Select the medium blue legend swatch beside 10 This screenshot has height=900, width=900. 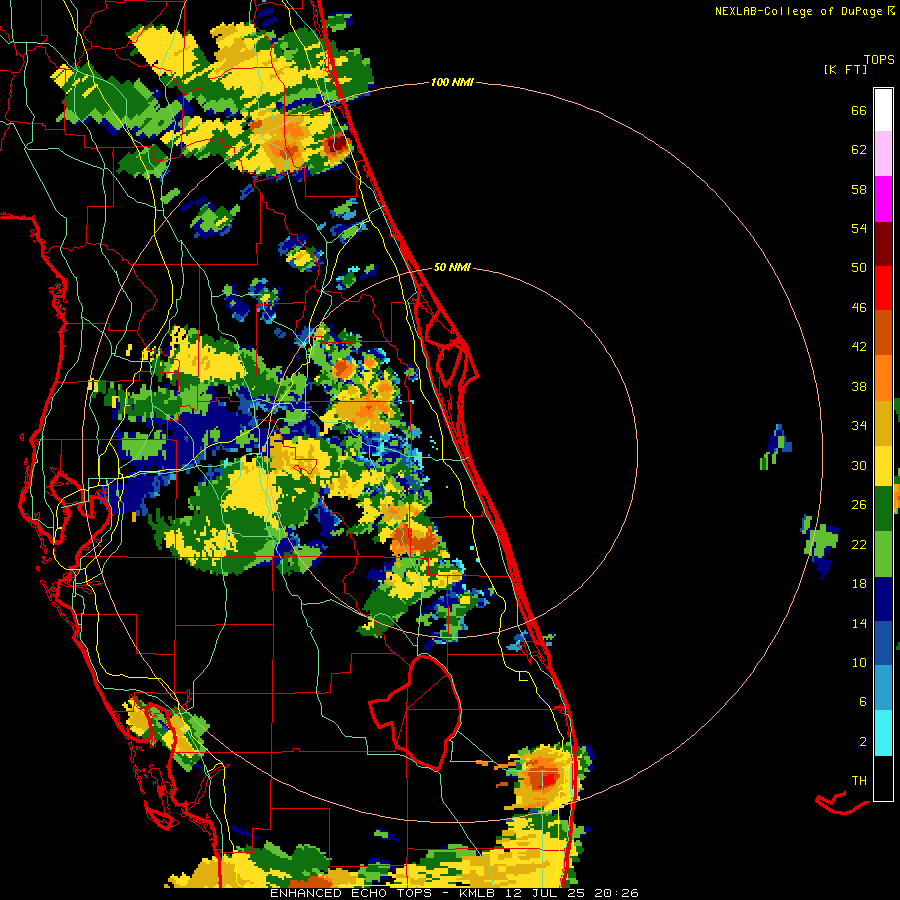[883, 643]
